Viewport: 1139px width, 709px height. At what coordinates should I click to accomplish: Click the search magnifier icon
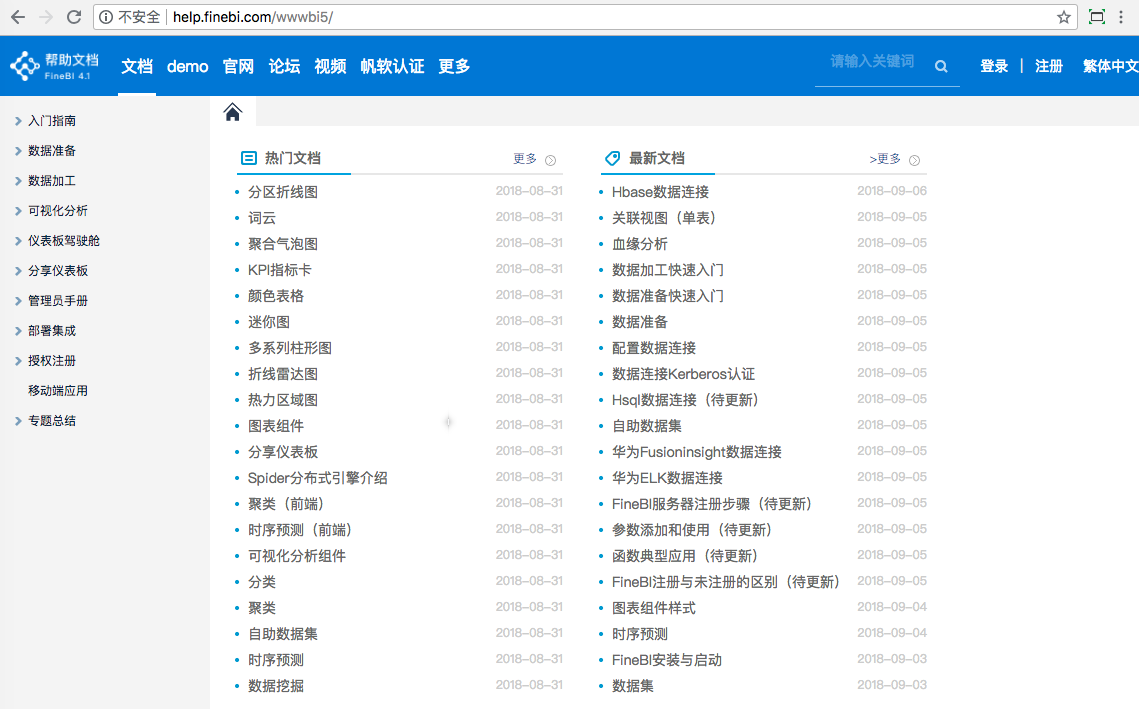[941, 66]
